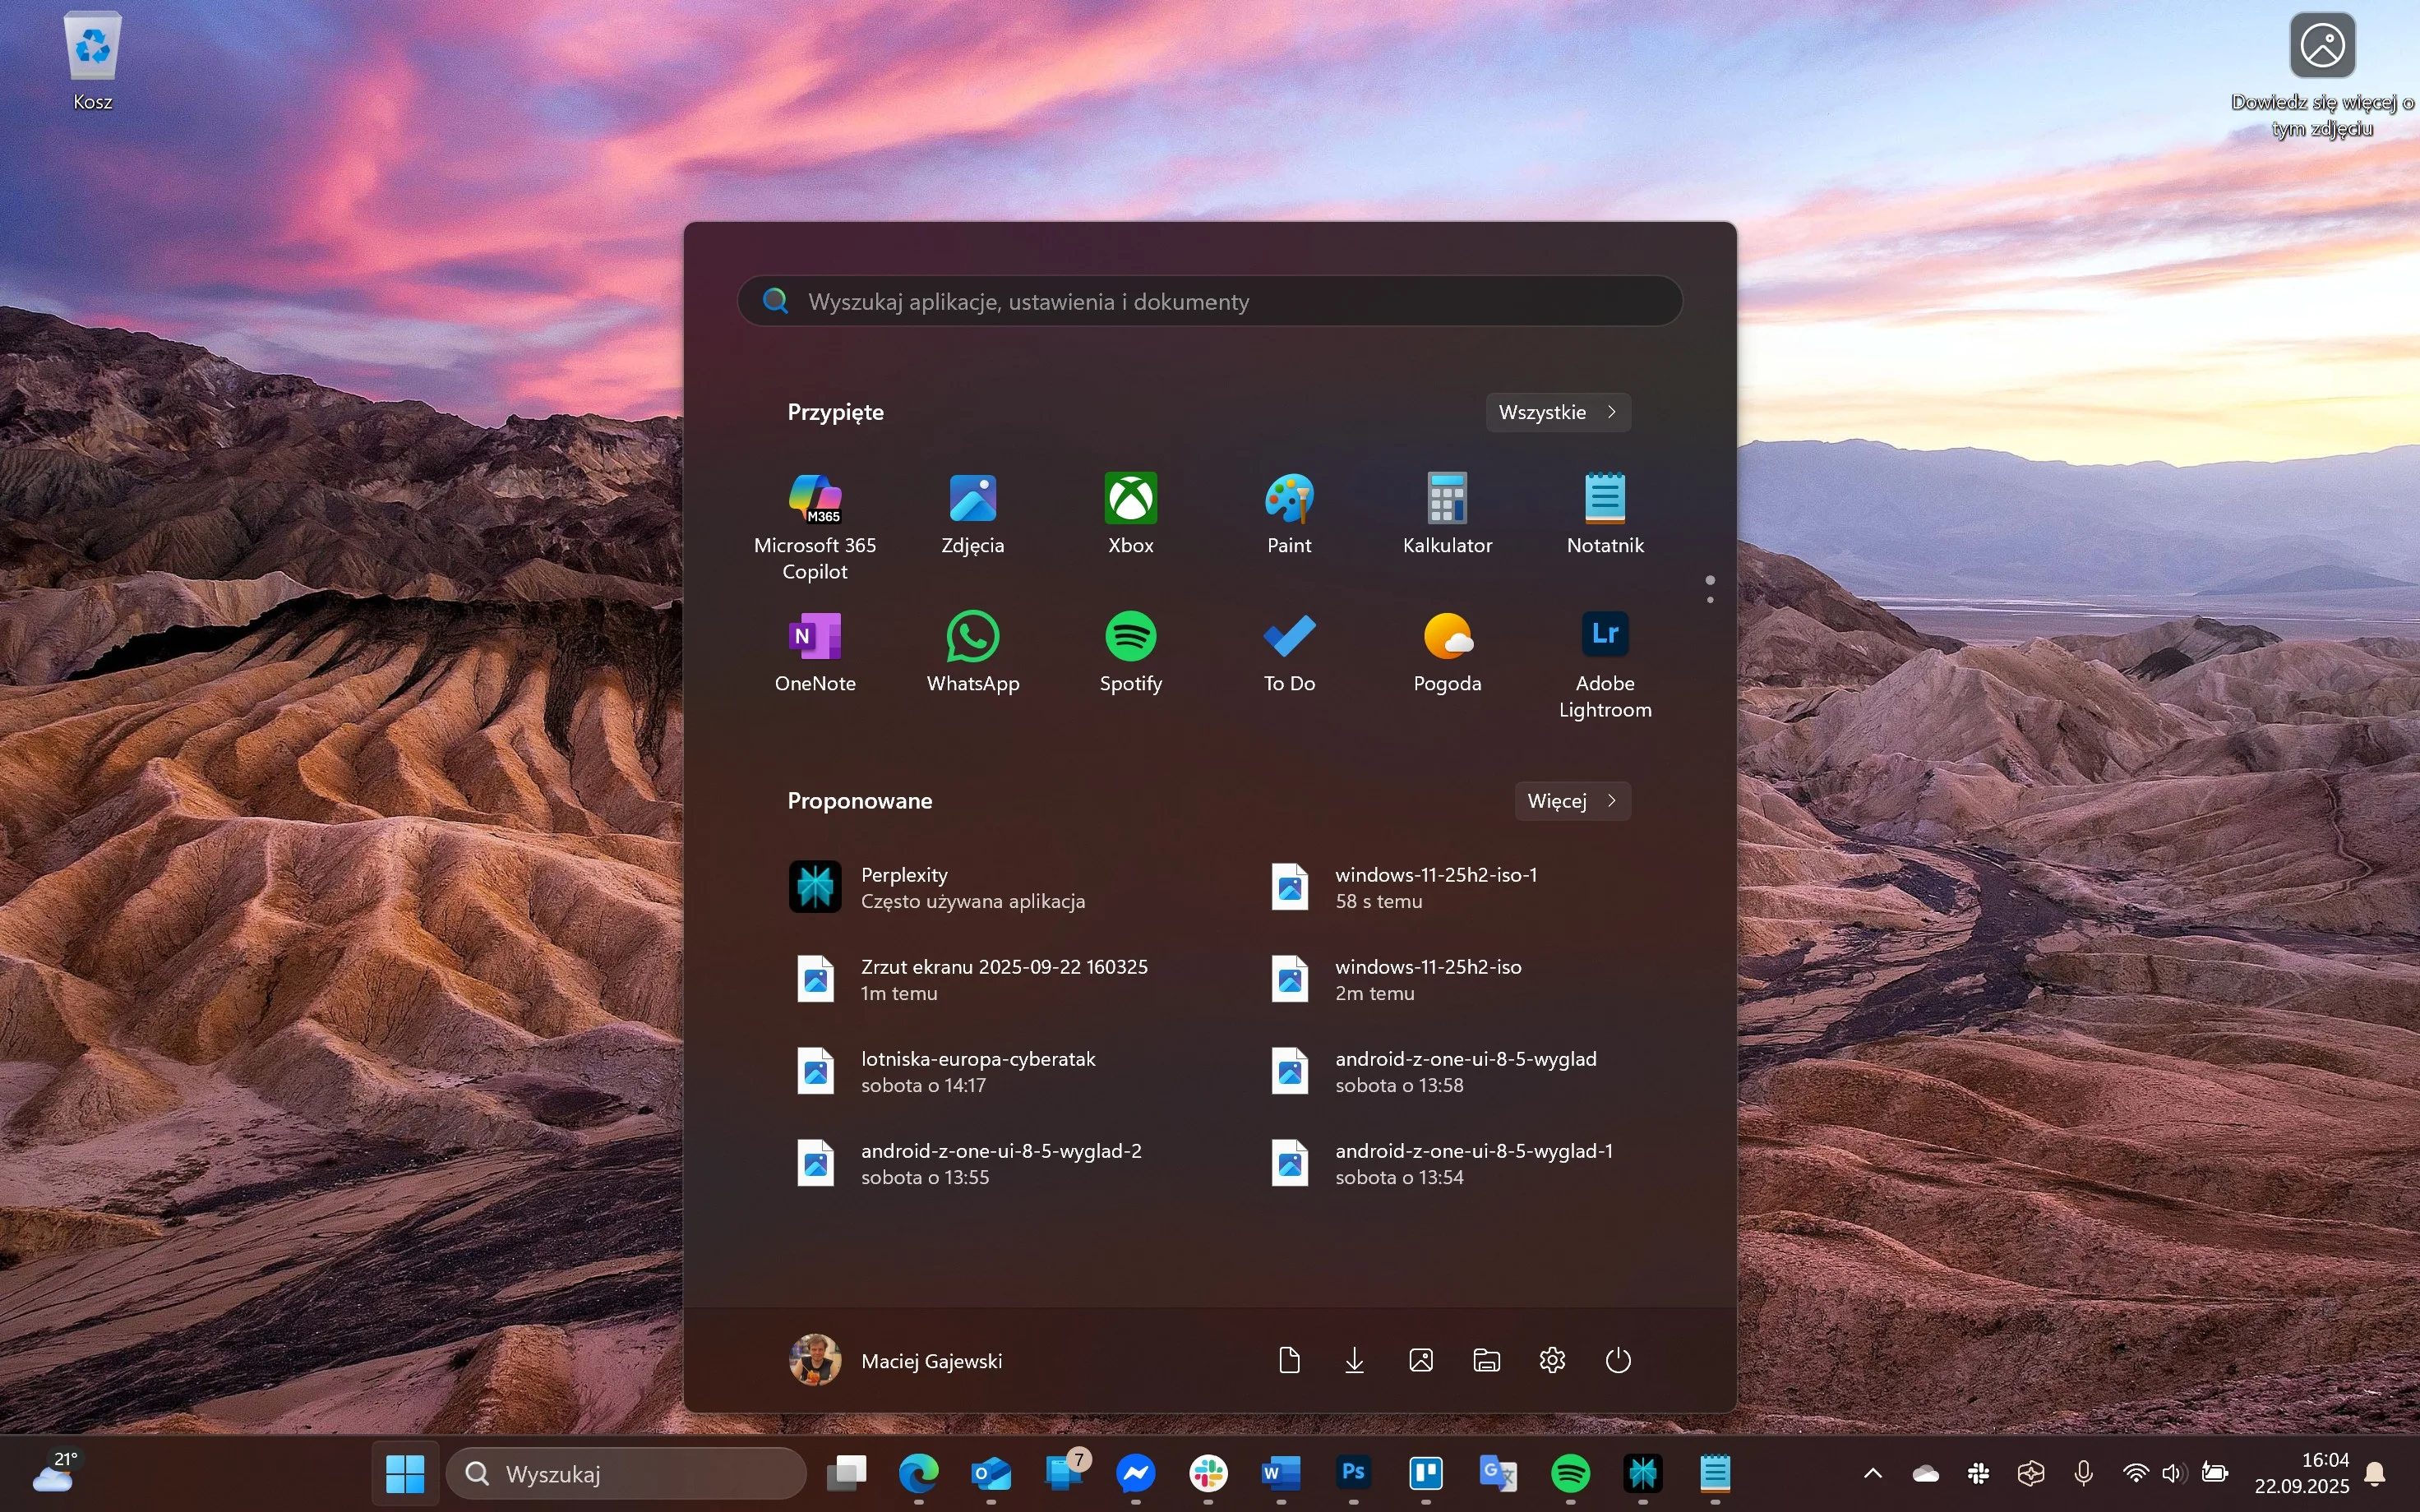Open Settings gear in Start menu footer
This screenshot has height=1512, width=2420.
[x=1552, y=1360]
